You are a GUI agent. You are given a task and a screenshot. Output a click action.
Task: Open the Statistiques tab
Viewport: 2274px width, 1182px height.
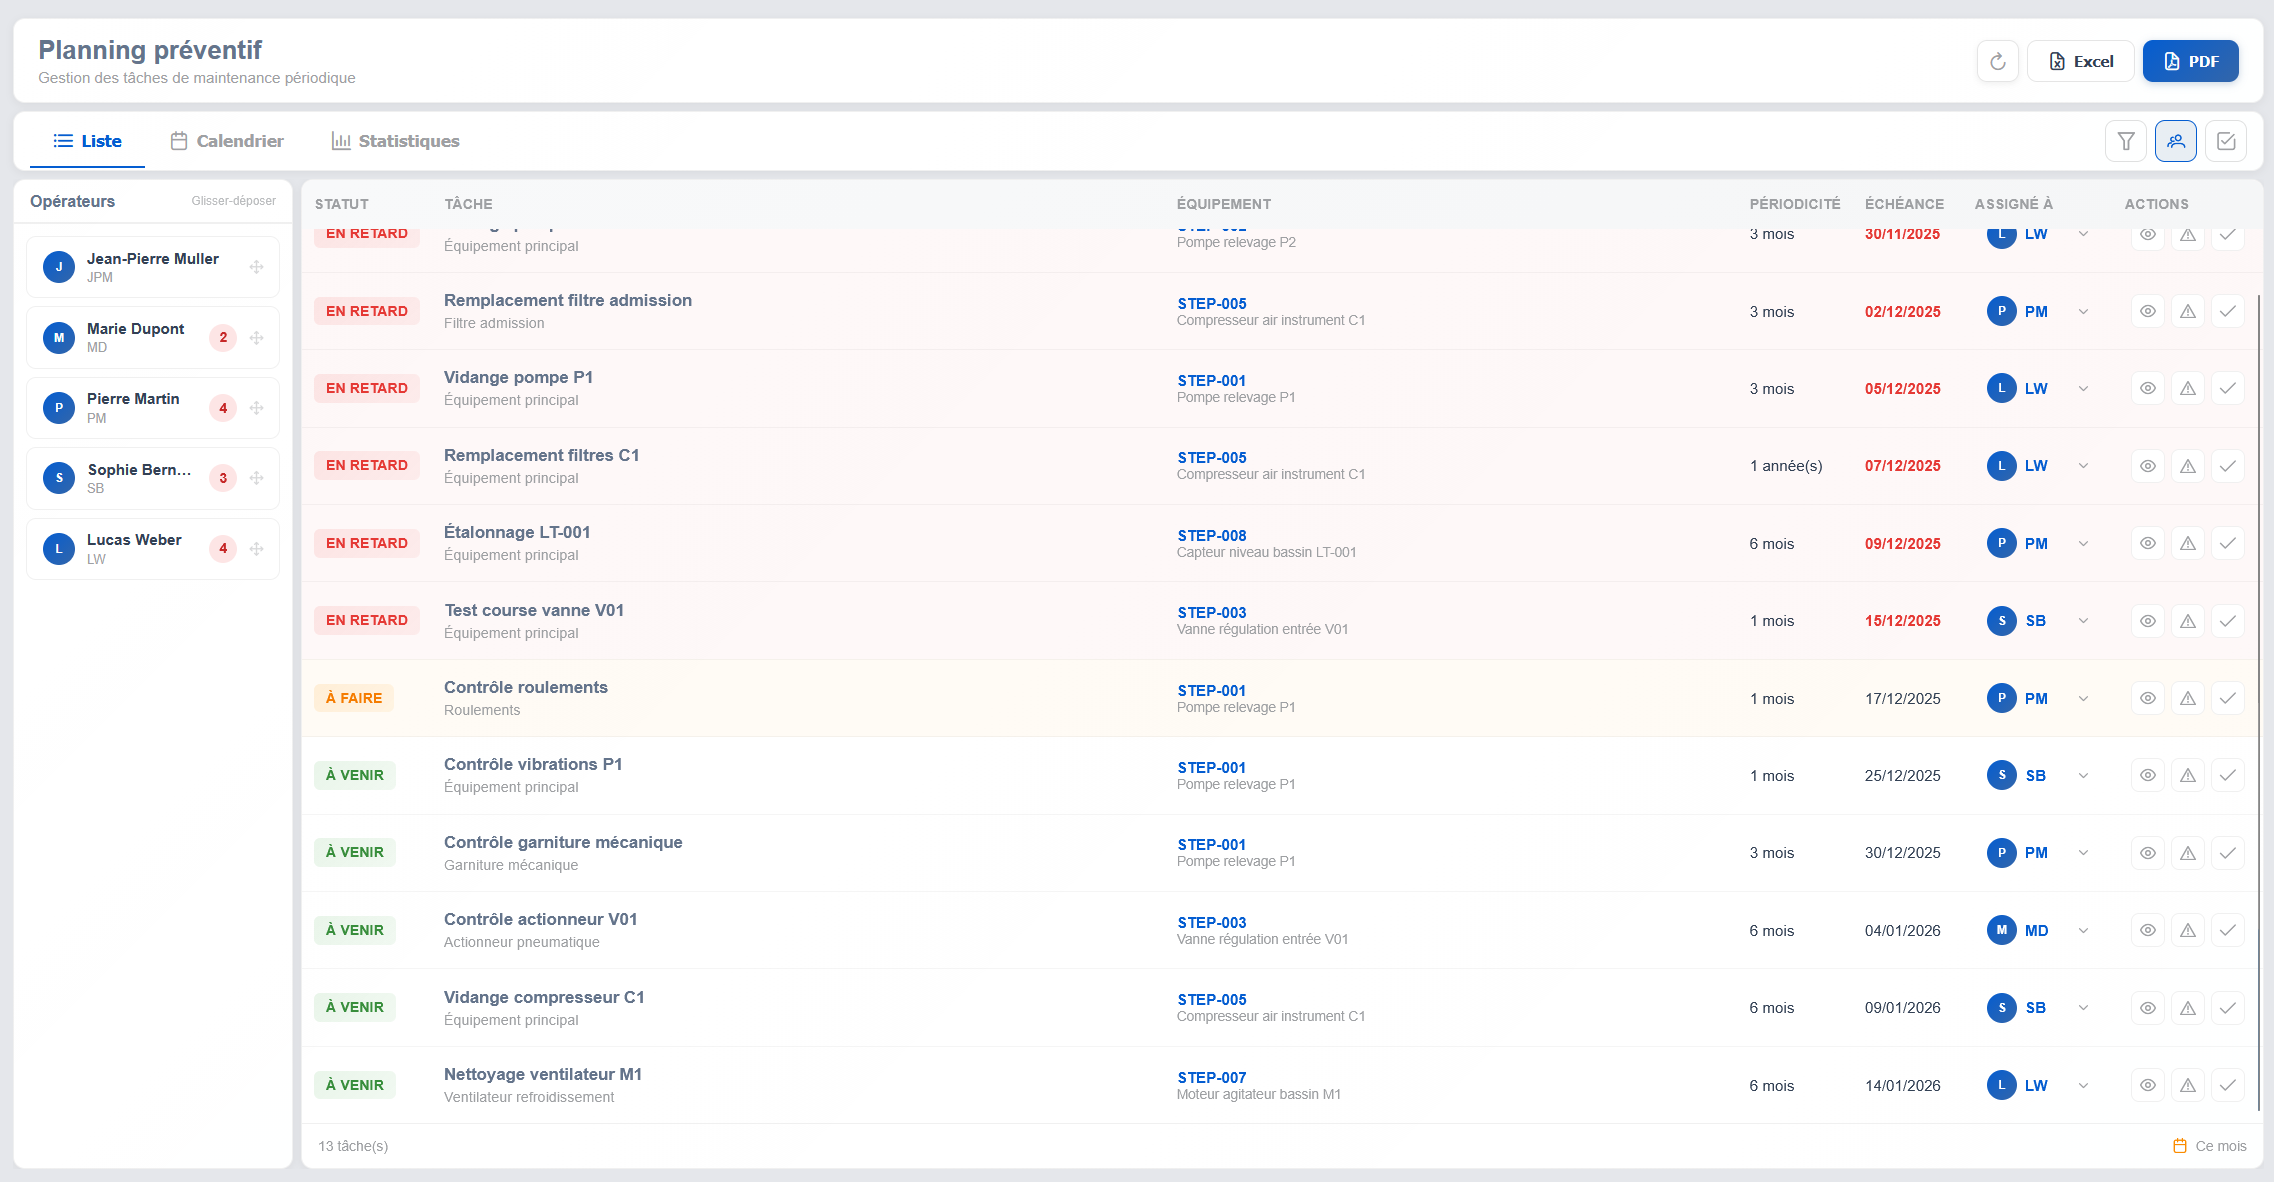pos(395,141)
